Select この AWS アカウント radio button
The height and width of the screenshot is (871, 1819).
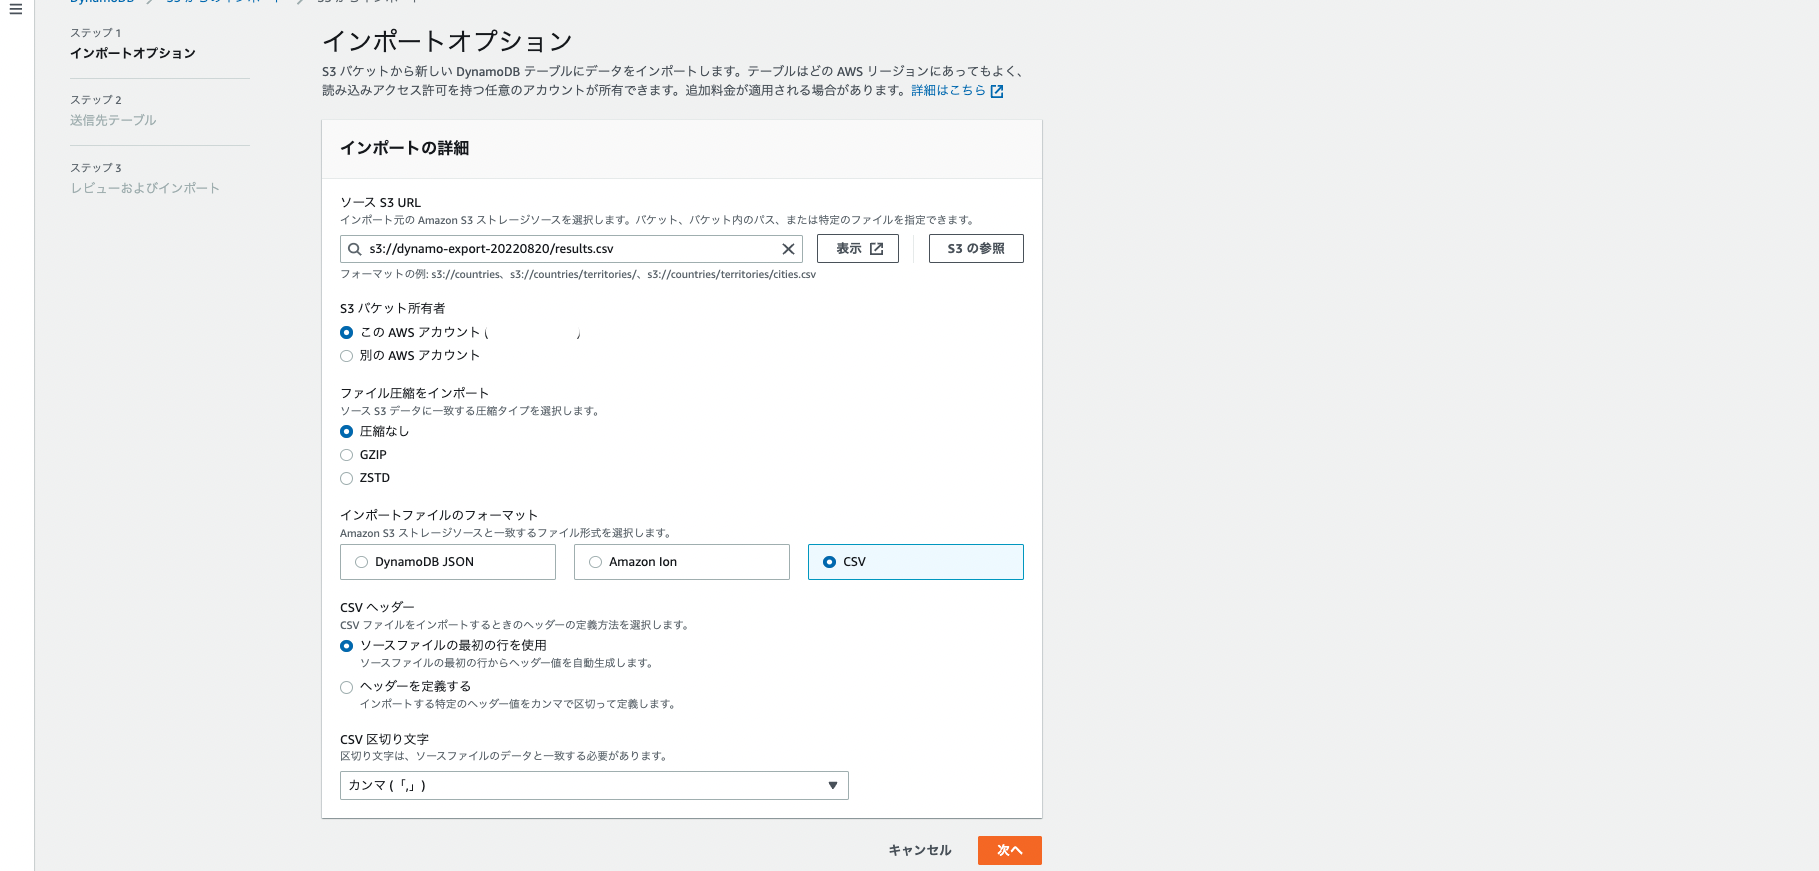346,332
